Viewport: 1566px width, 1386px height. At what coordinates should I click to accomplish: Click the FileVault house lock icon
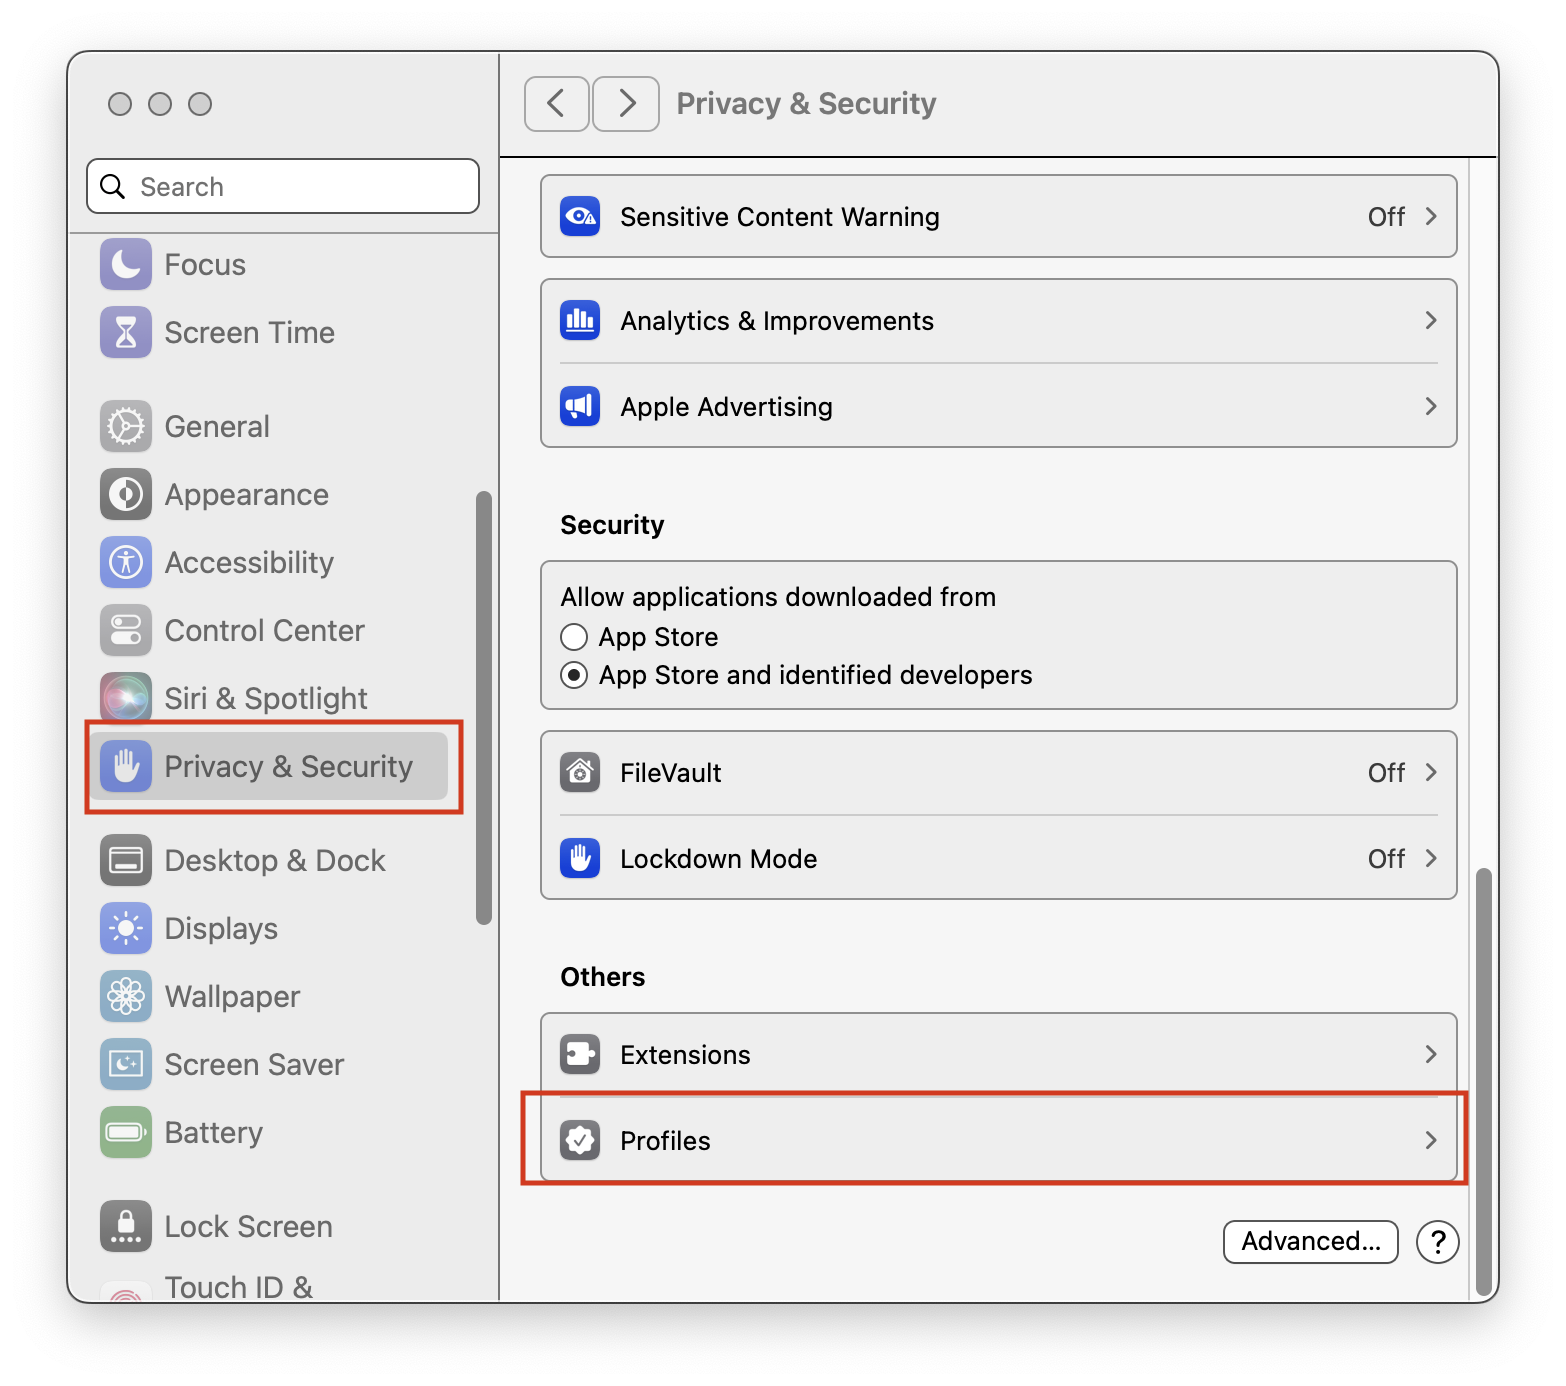coord(580,772)
